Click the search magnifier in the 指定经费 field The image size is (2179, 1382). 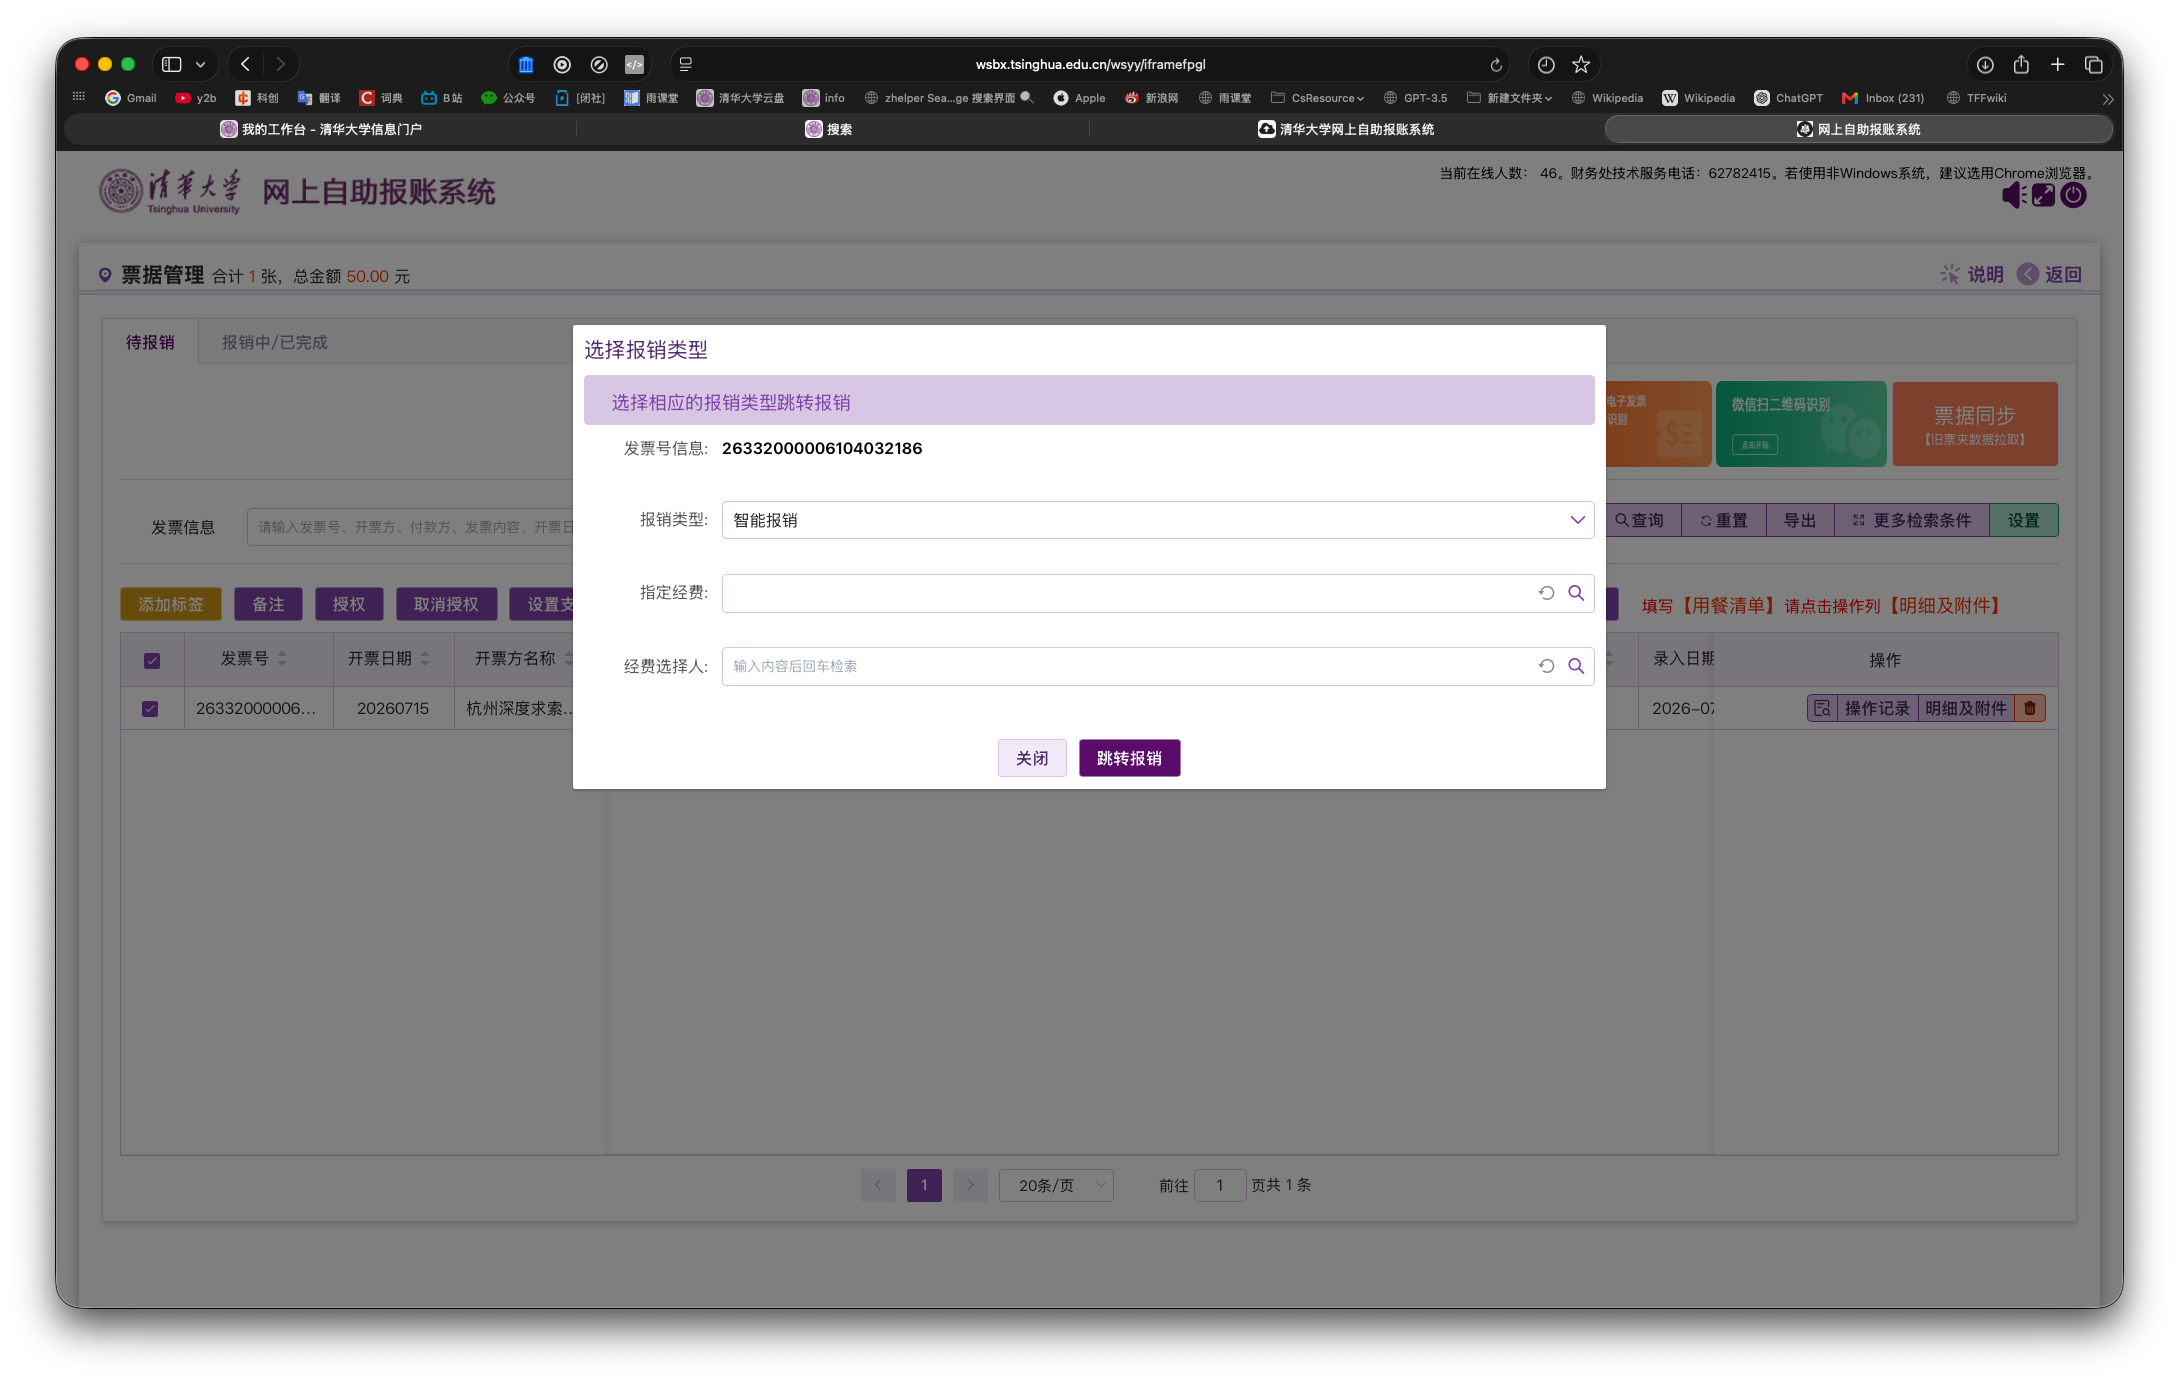pos(1576,593)
